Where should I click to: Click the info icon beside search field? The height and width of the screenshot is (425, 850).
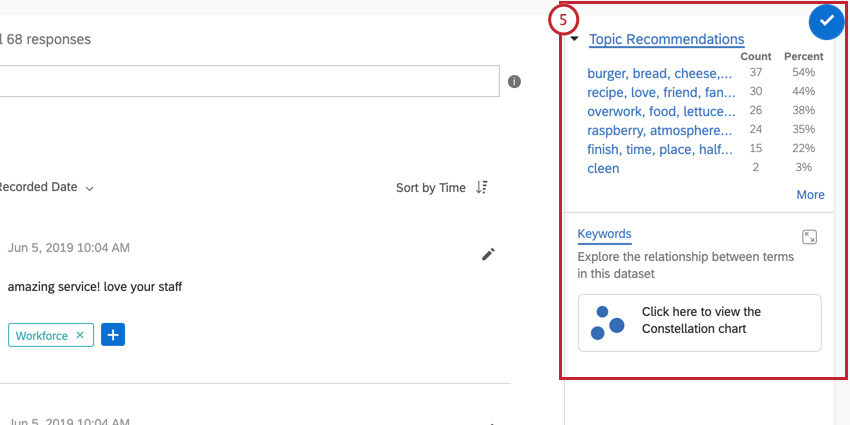tap(514, 81)
